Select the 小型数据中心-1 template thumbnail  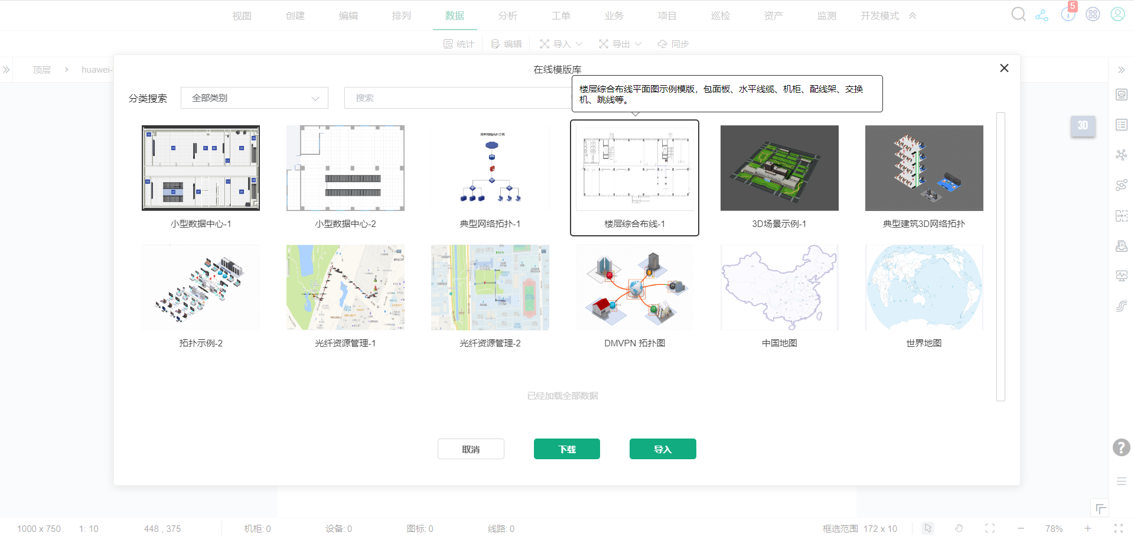click(x=201, y=168)
